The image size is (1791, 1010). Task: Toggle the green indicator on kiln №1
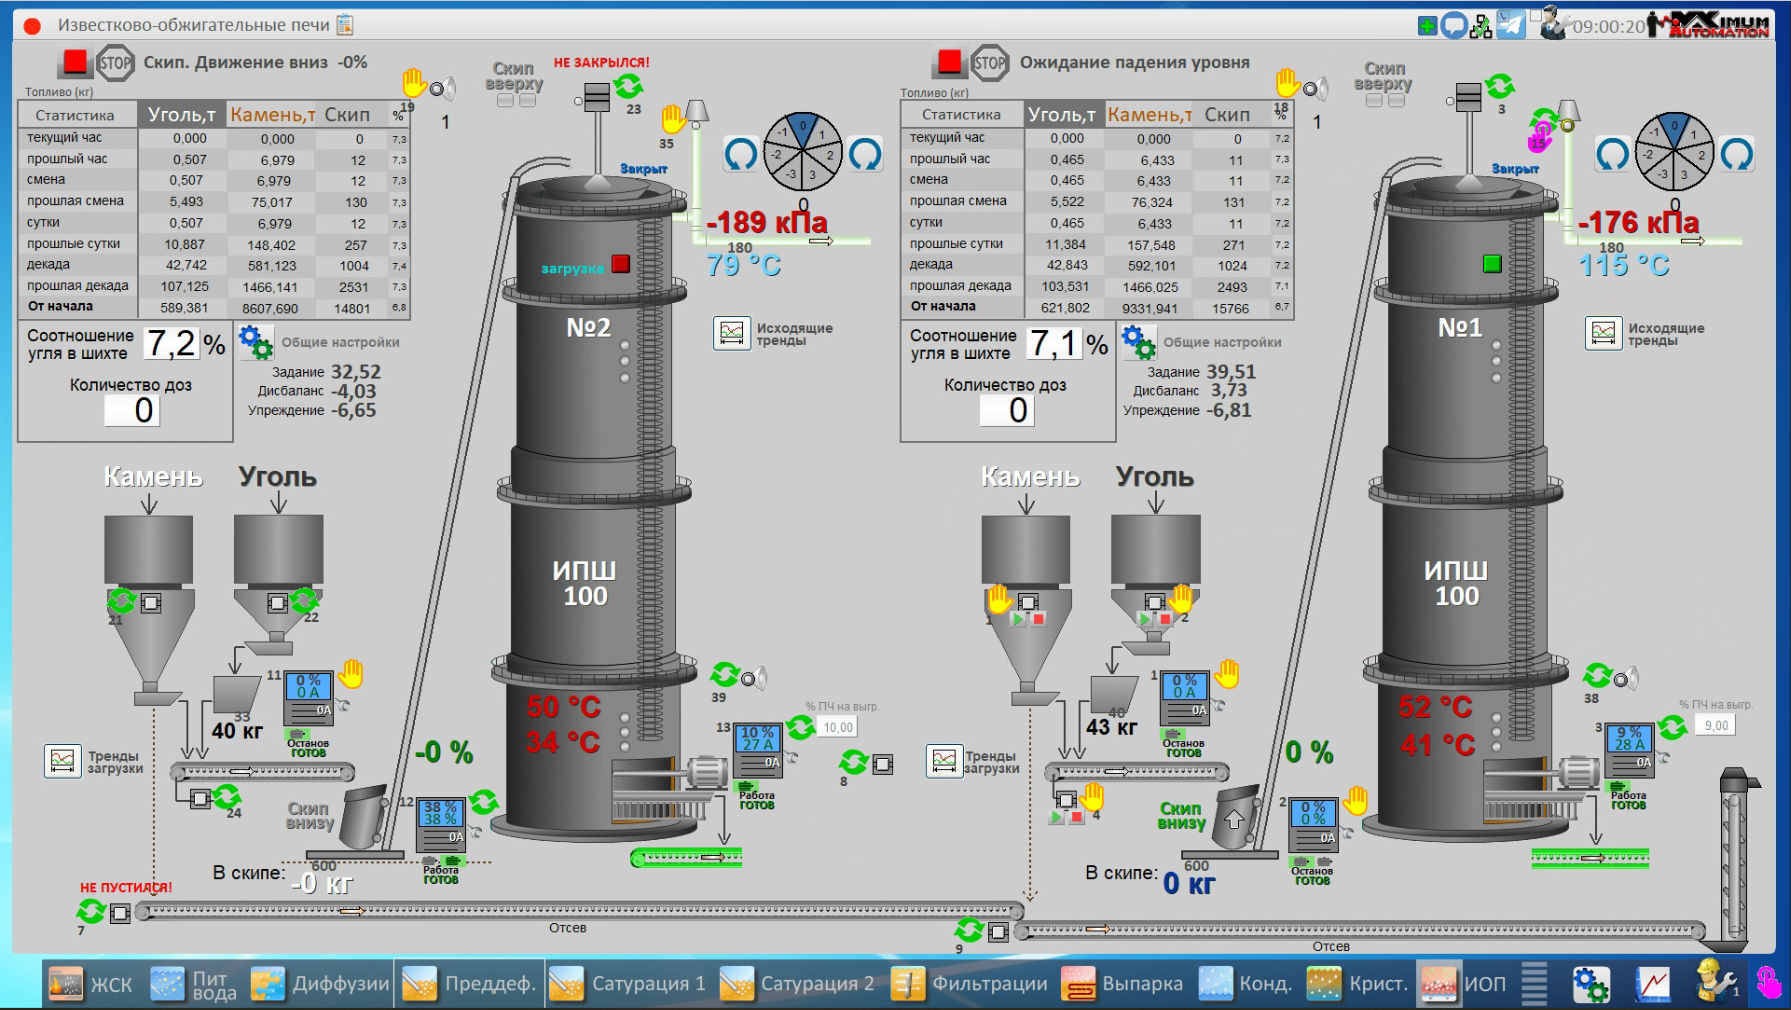click(1492, 264)
